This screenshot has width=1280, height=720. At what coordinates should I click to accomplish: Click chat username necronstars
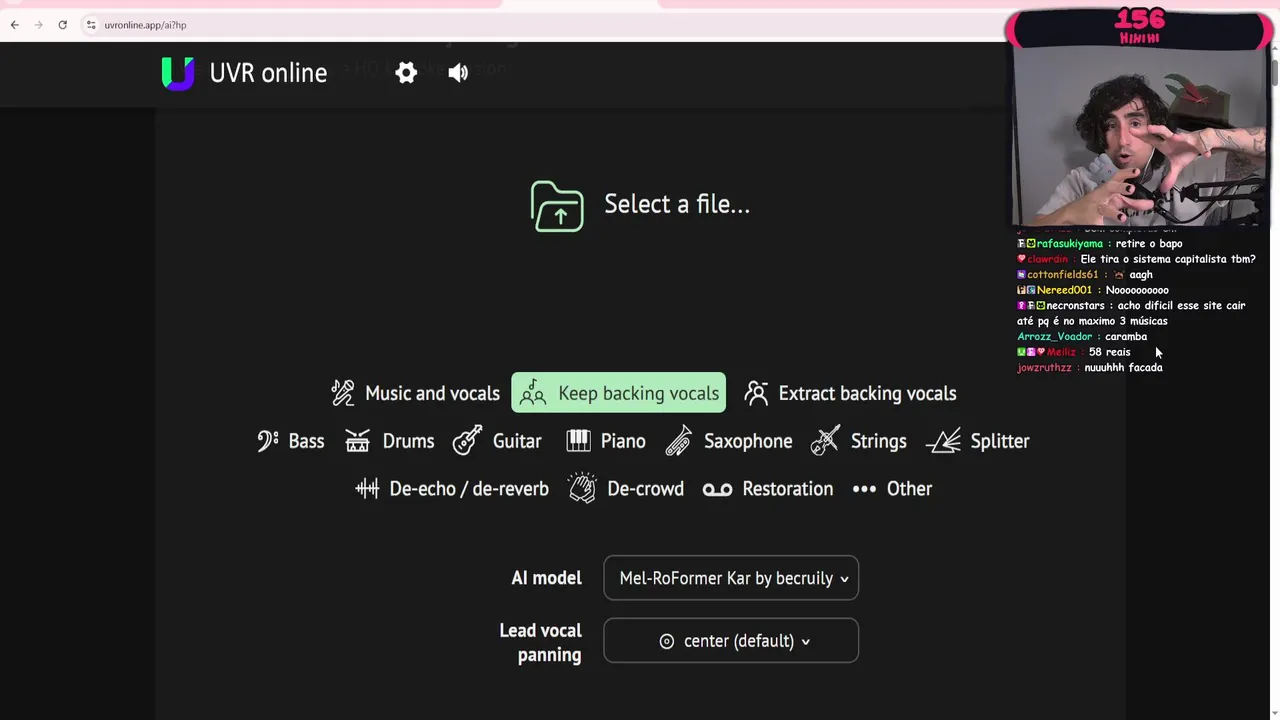(x=1075, y=306)
